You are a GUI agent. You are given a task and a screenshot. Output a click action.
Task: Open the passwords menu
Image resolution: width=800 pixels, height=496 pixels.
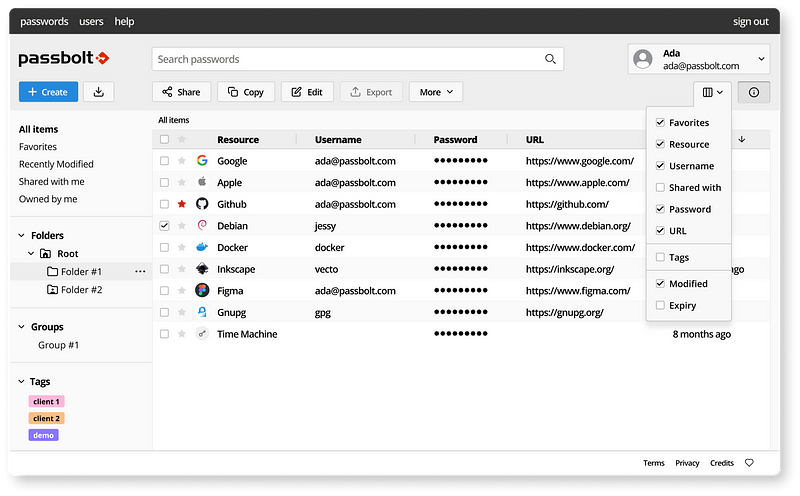(x=44, y=21)
